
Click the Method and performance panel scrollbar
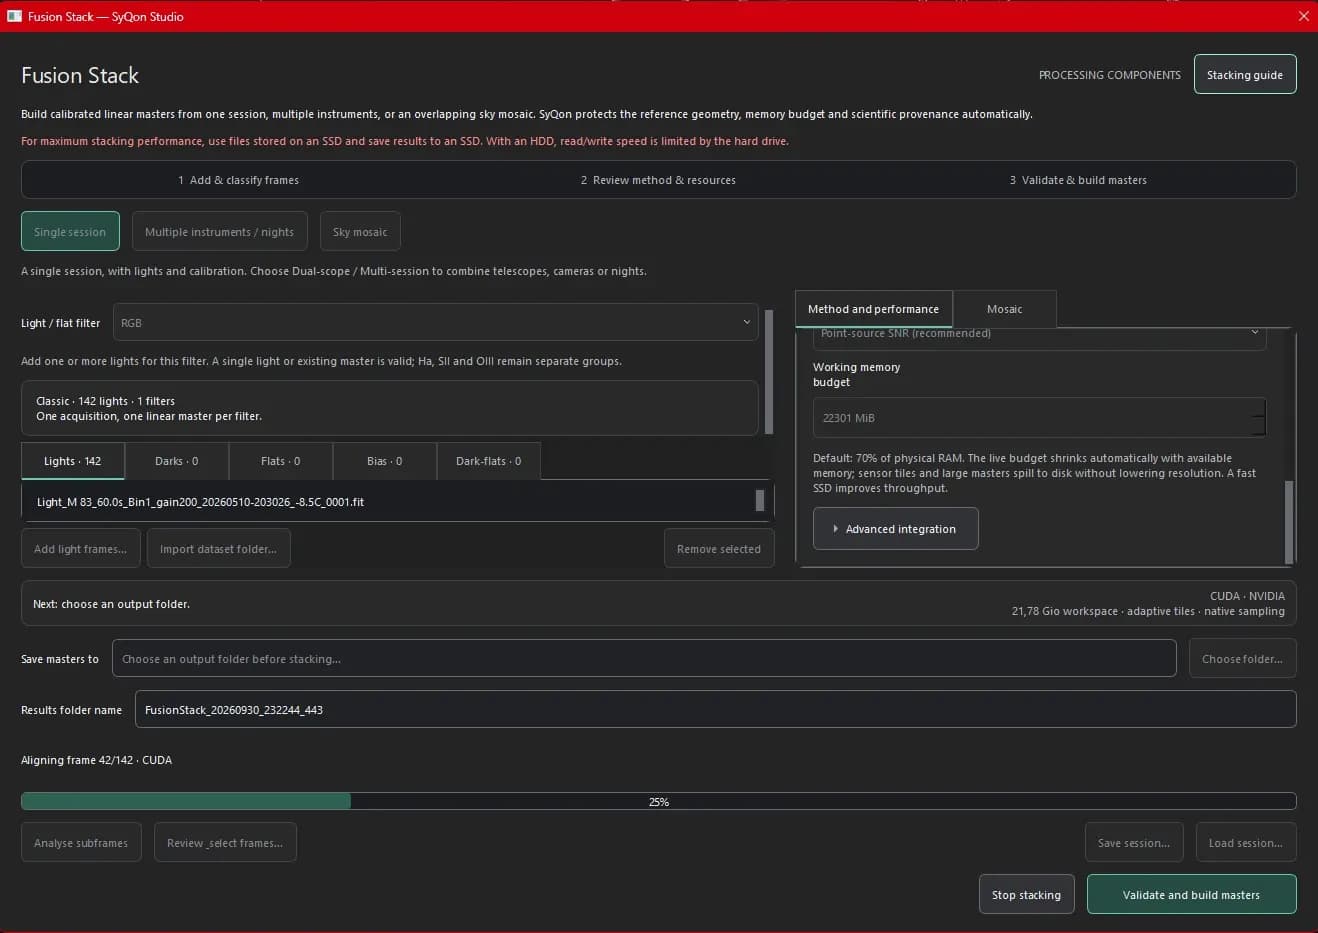1288,520
